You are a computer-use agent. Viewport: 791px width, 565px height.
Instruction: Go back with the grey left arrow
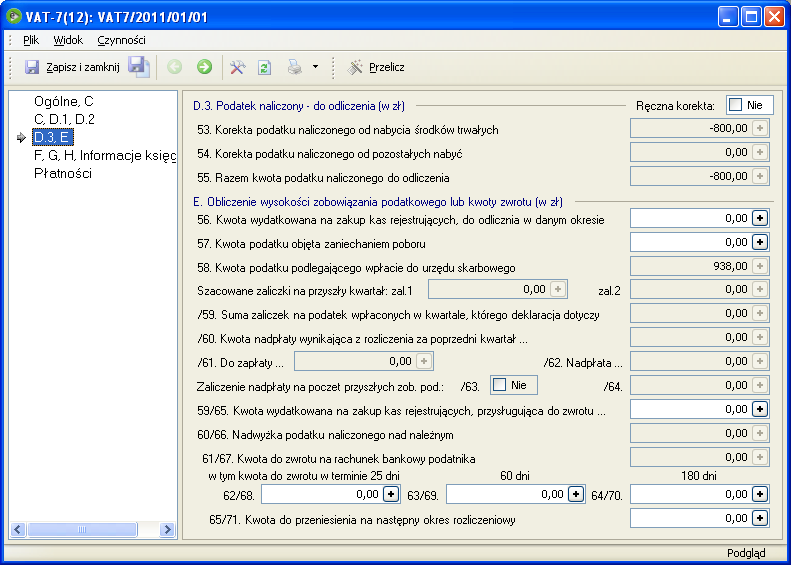click(x=175, y=67)
